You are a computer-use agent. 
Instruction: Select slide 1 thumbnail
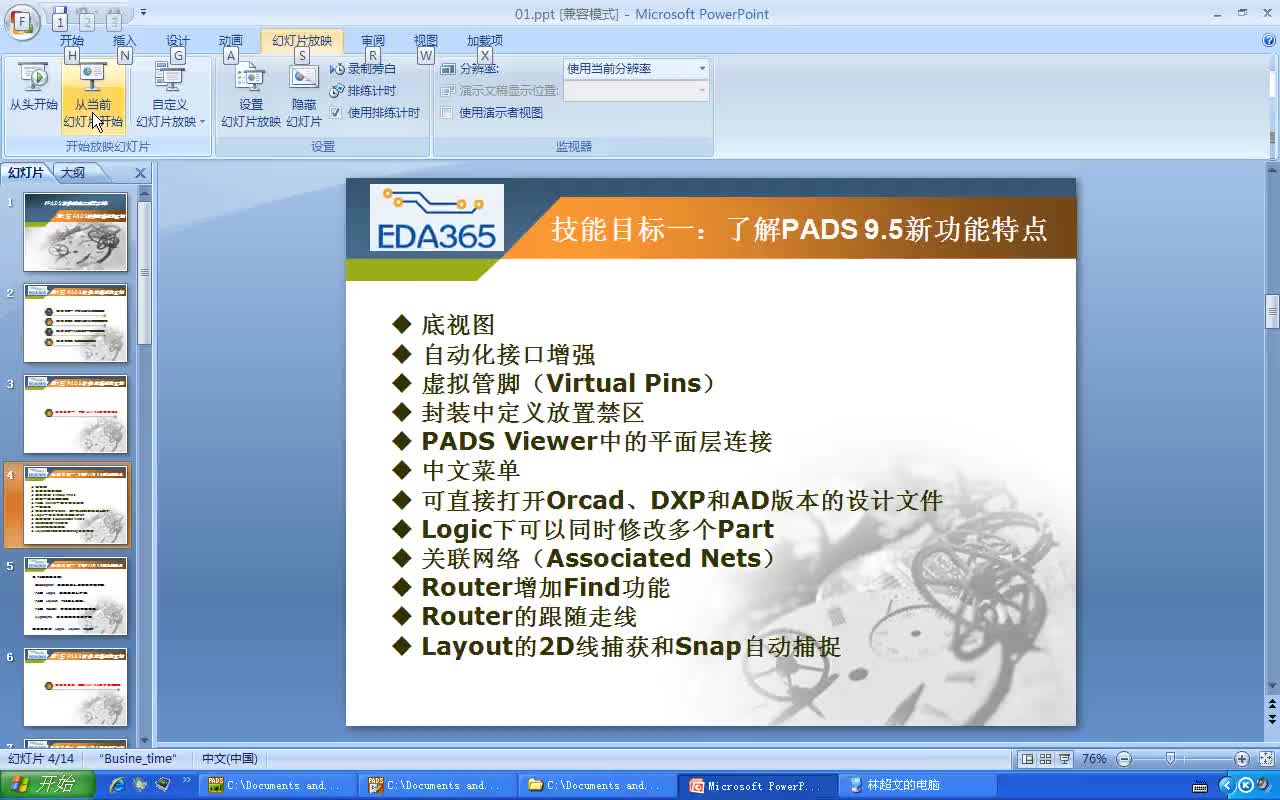(x=76, y=232)
